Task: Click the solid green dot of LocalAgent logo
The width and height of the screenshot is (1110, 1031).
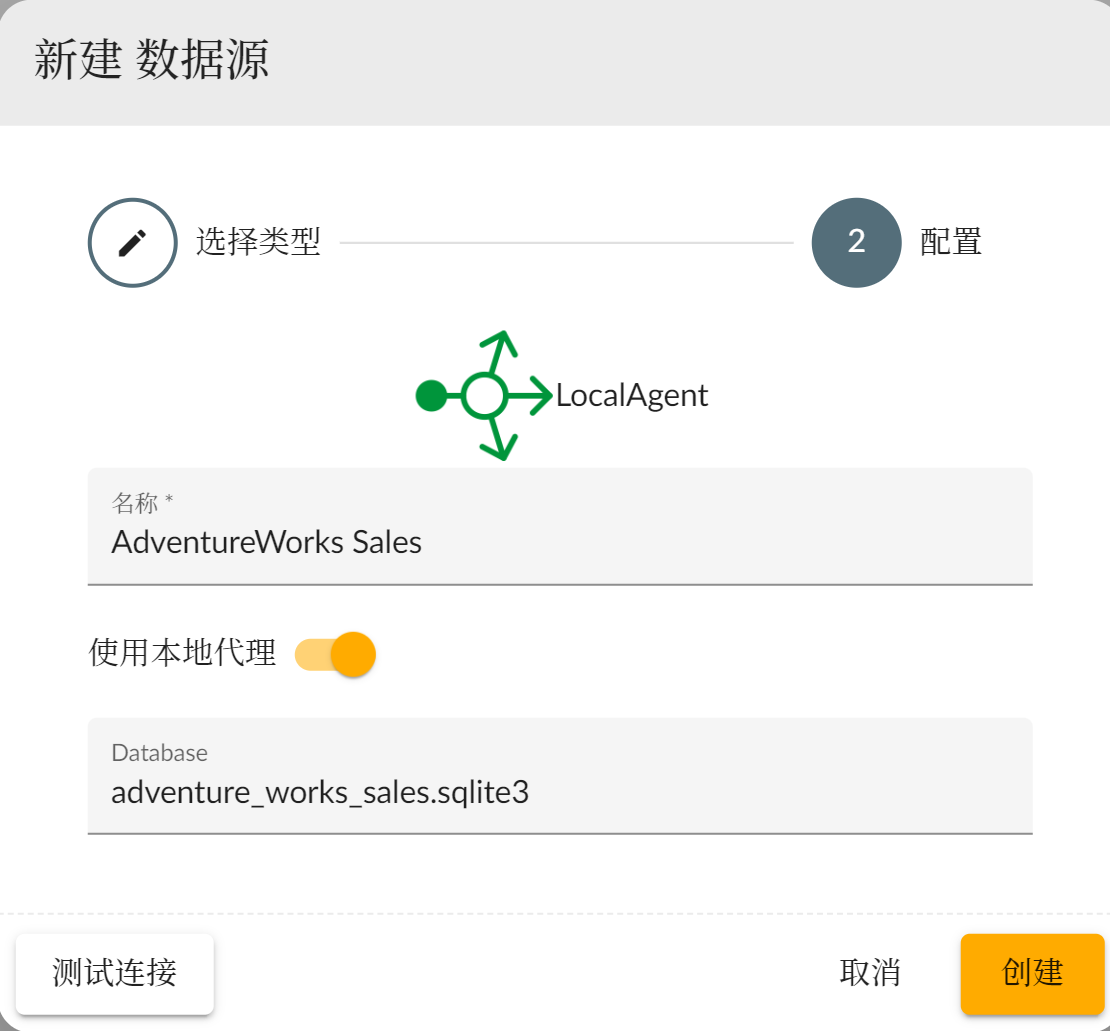Action: [x=431, y=396]
